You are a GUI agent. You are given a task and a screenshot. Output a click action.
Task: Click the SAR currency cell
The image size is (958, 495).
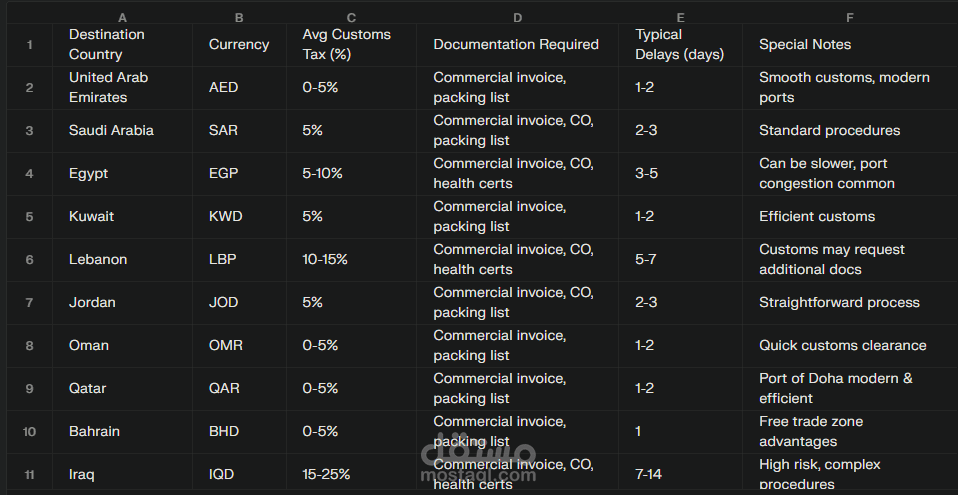(239, 131)
